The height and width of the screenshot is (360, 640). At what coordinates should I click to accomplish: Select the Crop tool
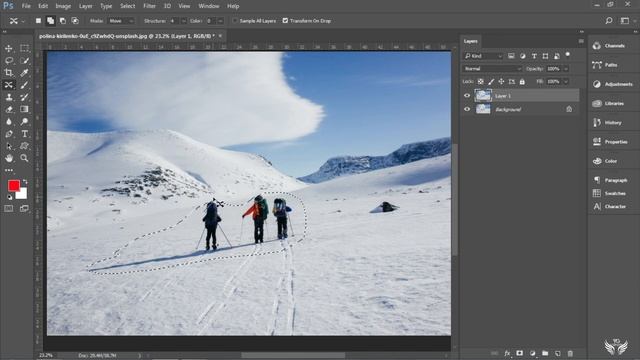click(9, 73)
